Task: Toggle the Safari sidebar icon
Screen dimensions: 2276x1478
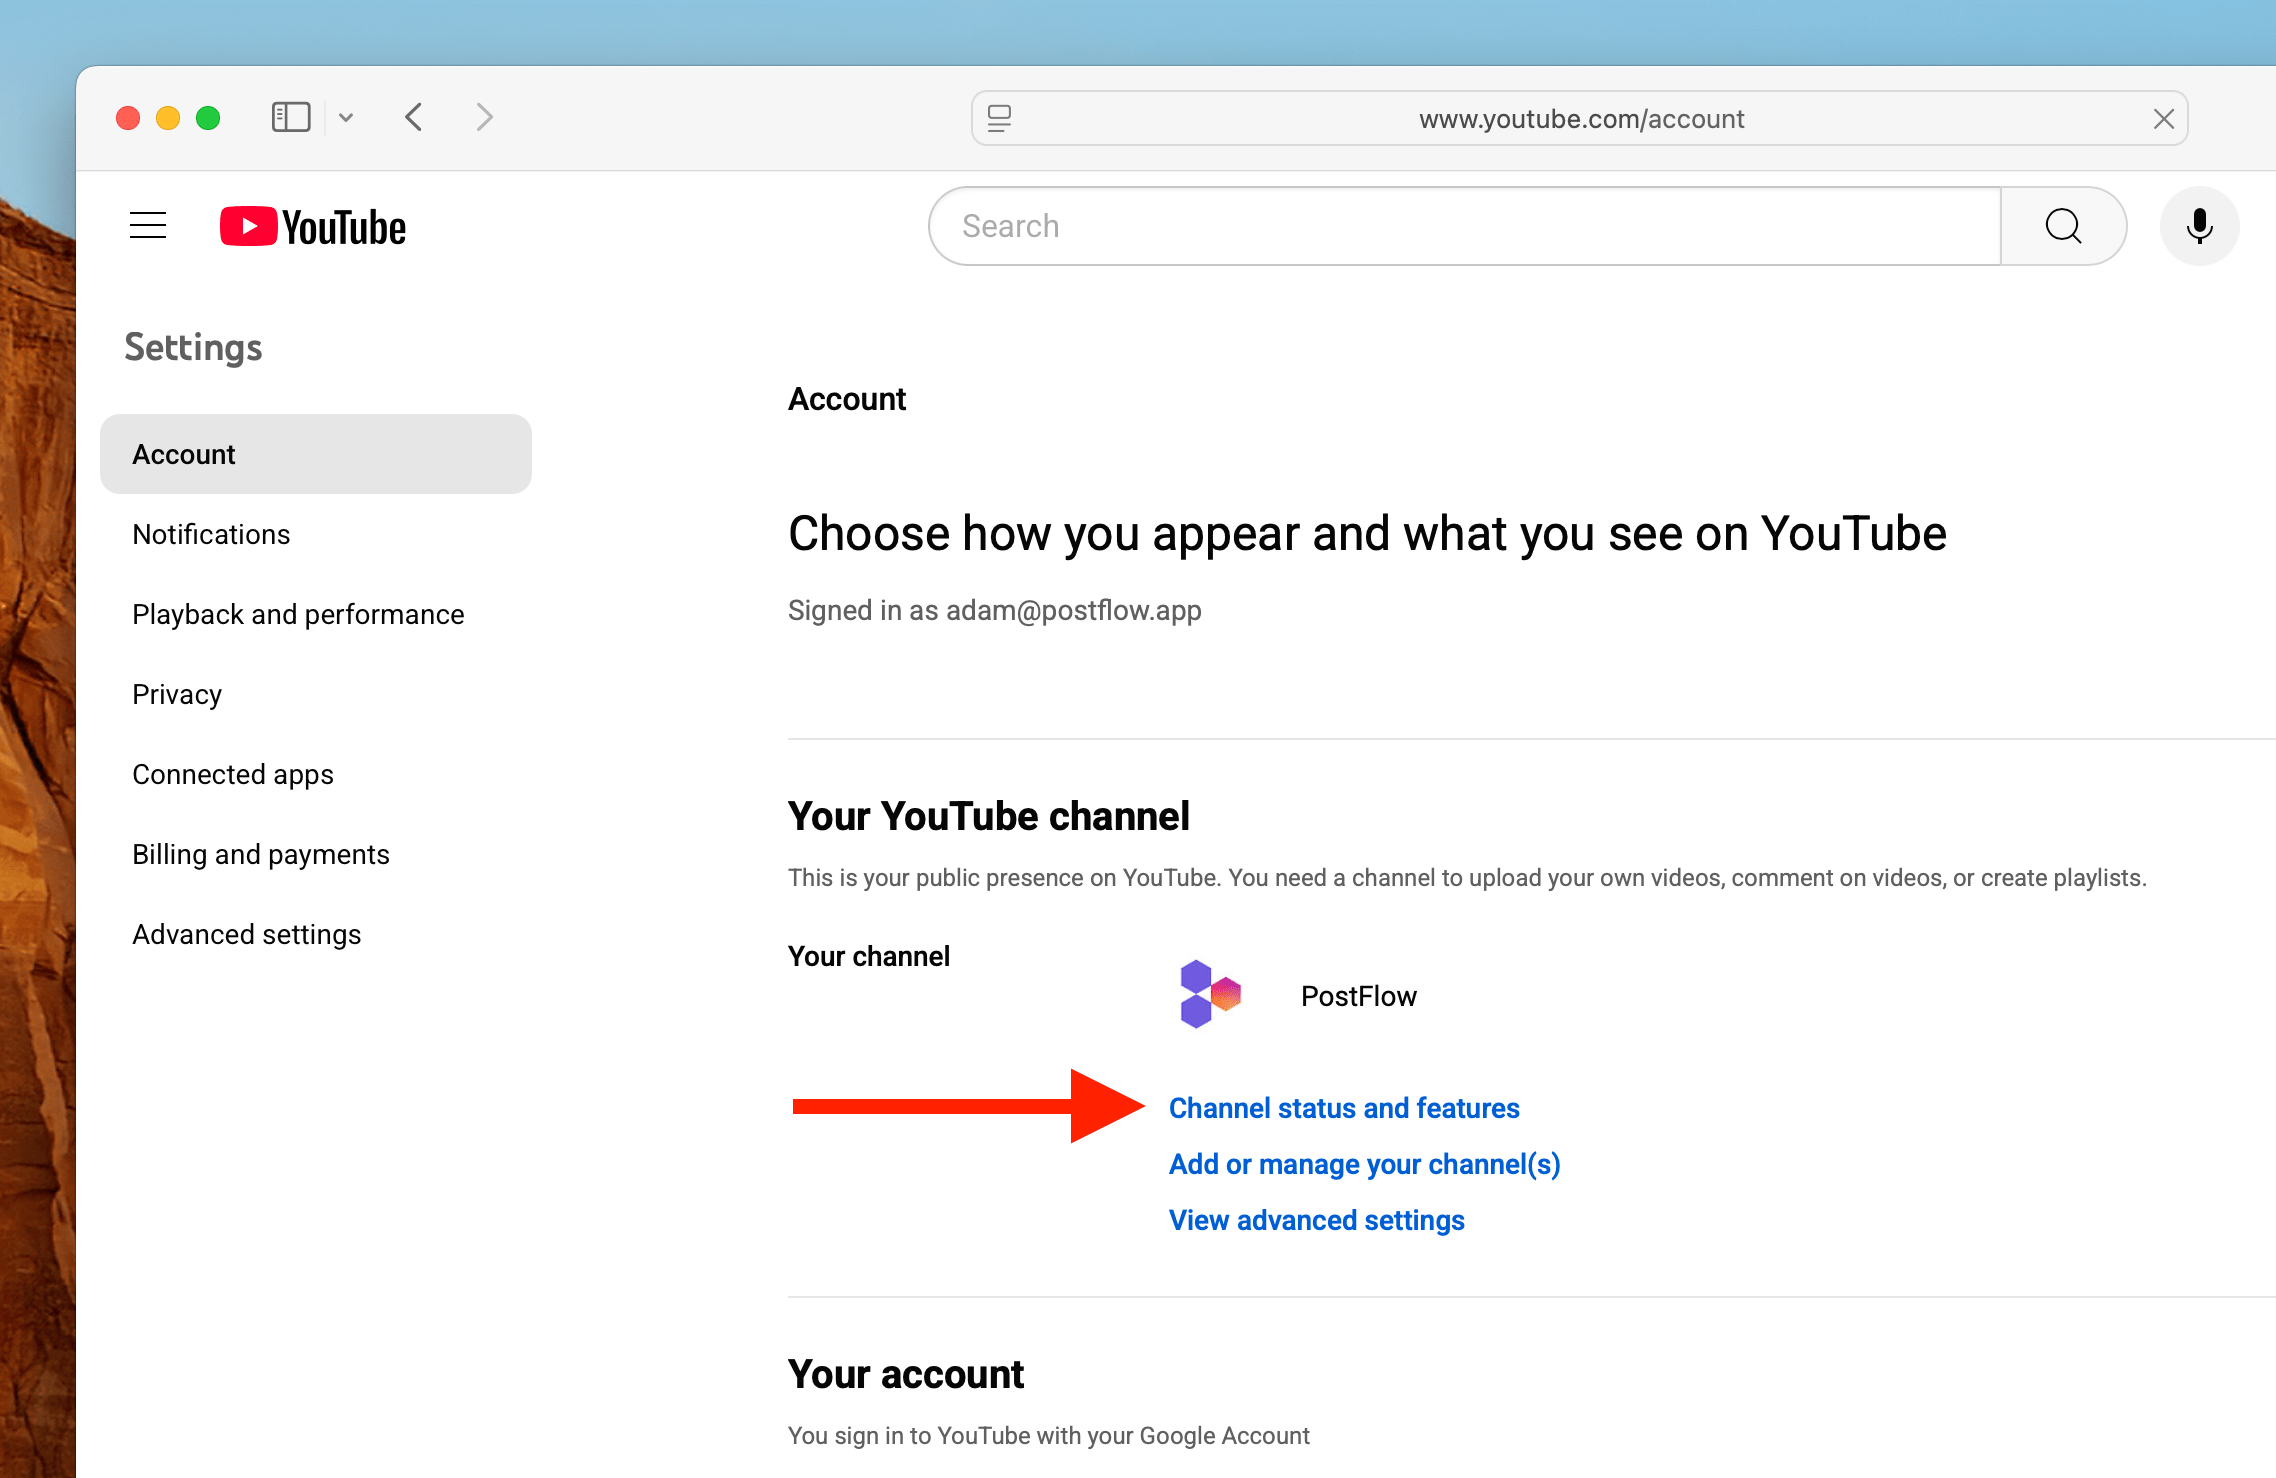Action: point(290,117)
